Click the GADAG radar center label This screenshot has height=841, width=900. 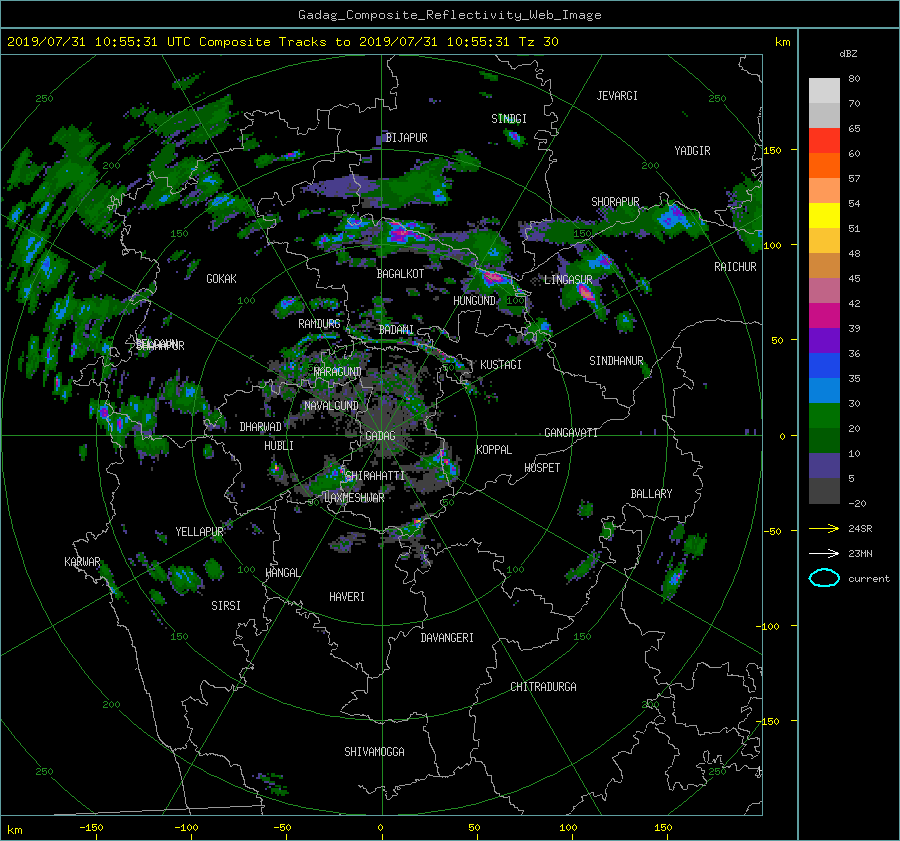[x=380, y=436]
